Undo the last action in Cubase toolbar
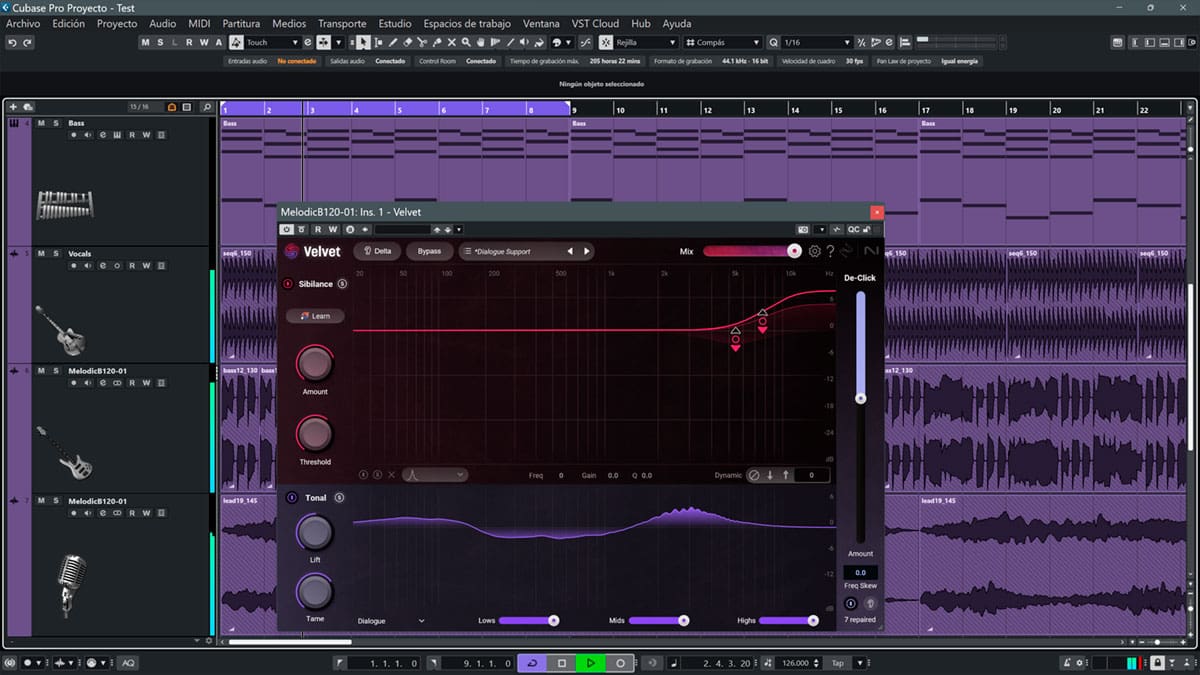The width and height of the screenshot is (1200, 675). 12,43
